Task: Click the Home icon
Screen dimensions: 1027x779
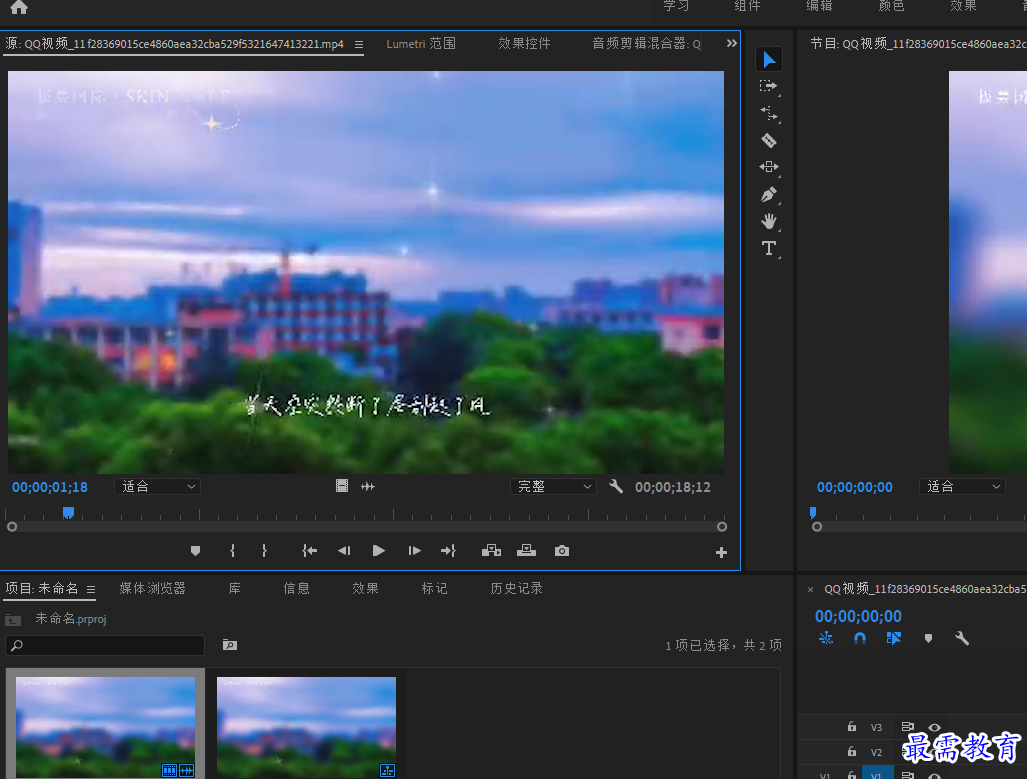Action: 19,7
